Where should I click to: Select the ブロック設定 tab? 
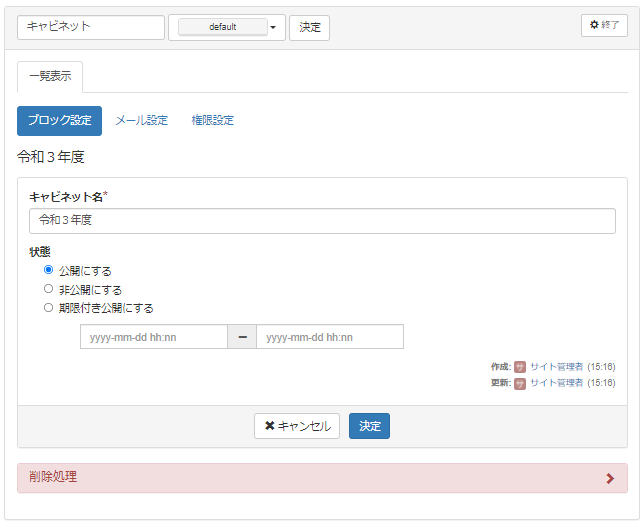coord(59,121)
